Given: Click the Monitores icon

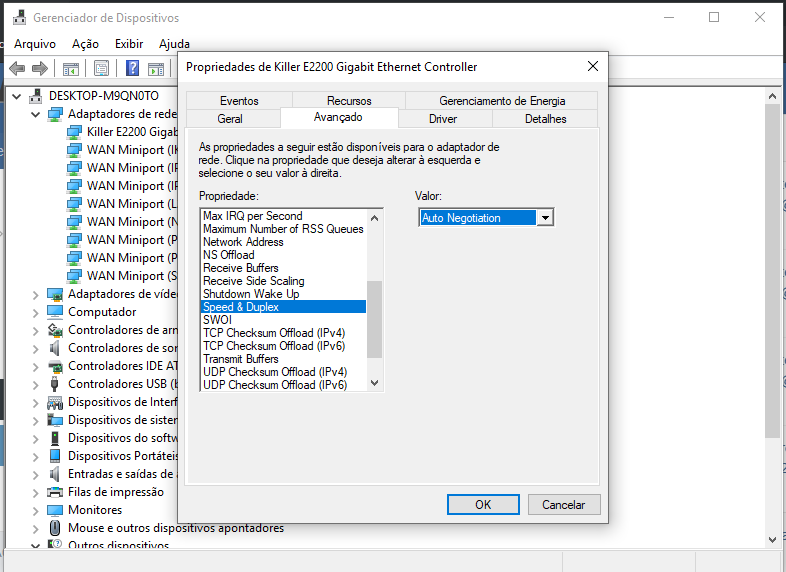Looking at the screenshot, I should click(x=55, y=510).
